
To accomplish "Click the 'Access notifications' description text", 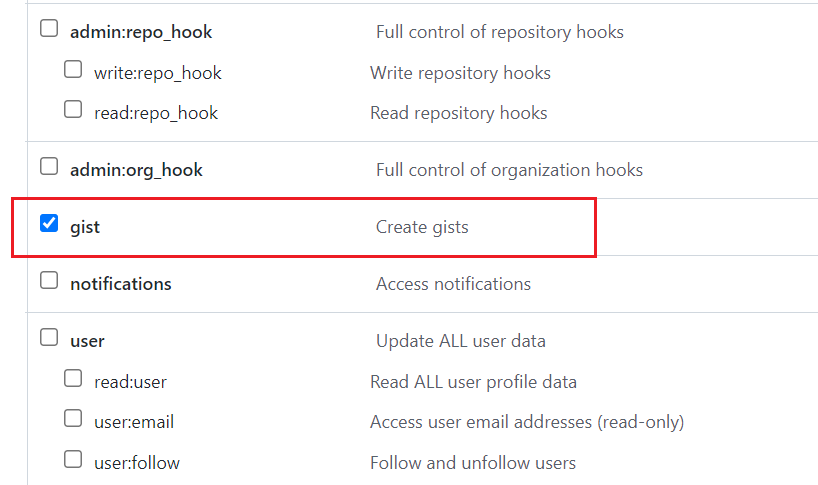I will pyautogui.click(x=453, y=284).
